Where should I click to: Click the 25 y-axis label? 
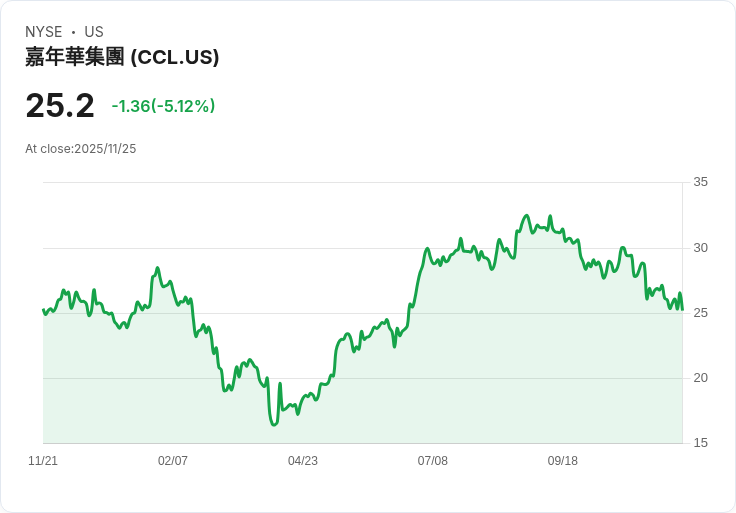[x=701, y=313]
